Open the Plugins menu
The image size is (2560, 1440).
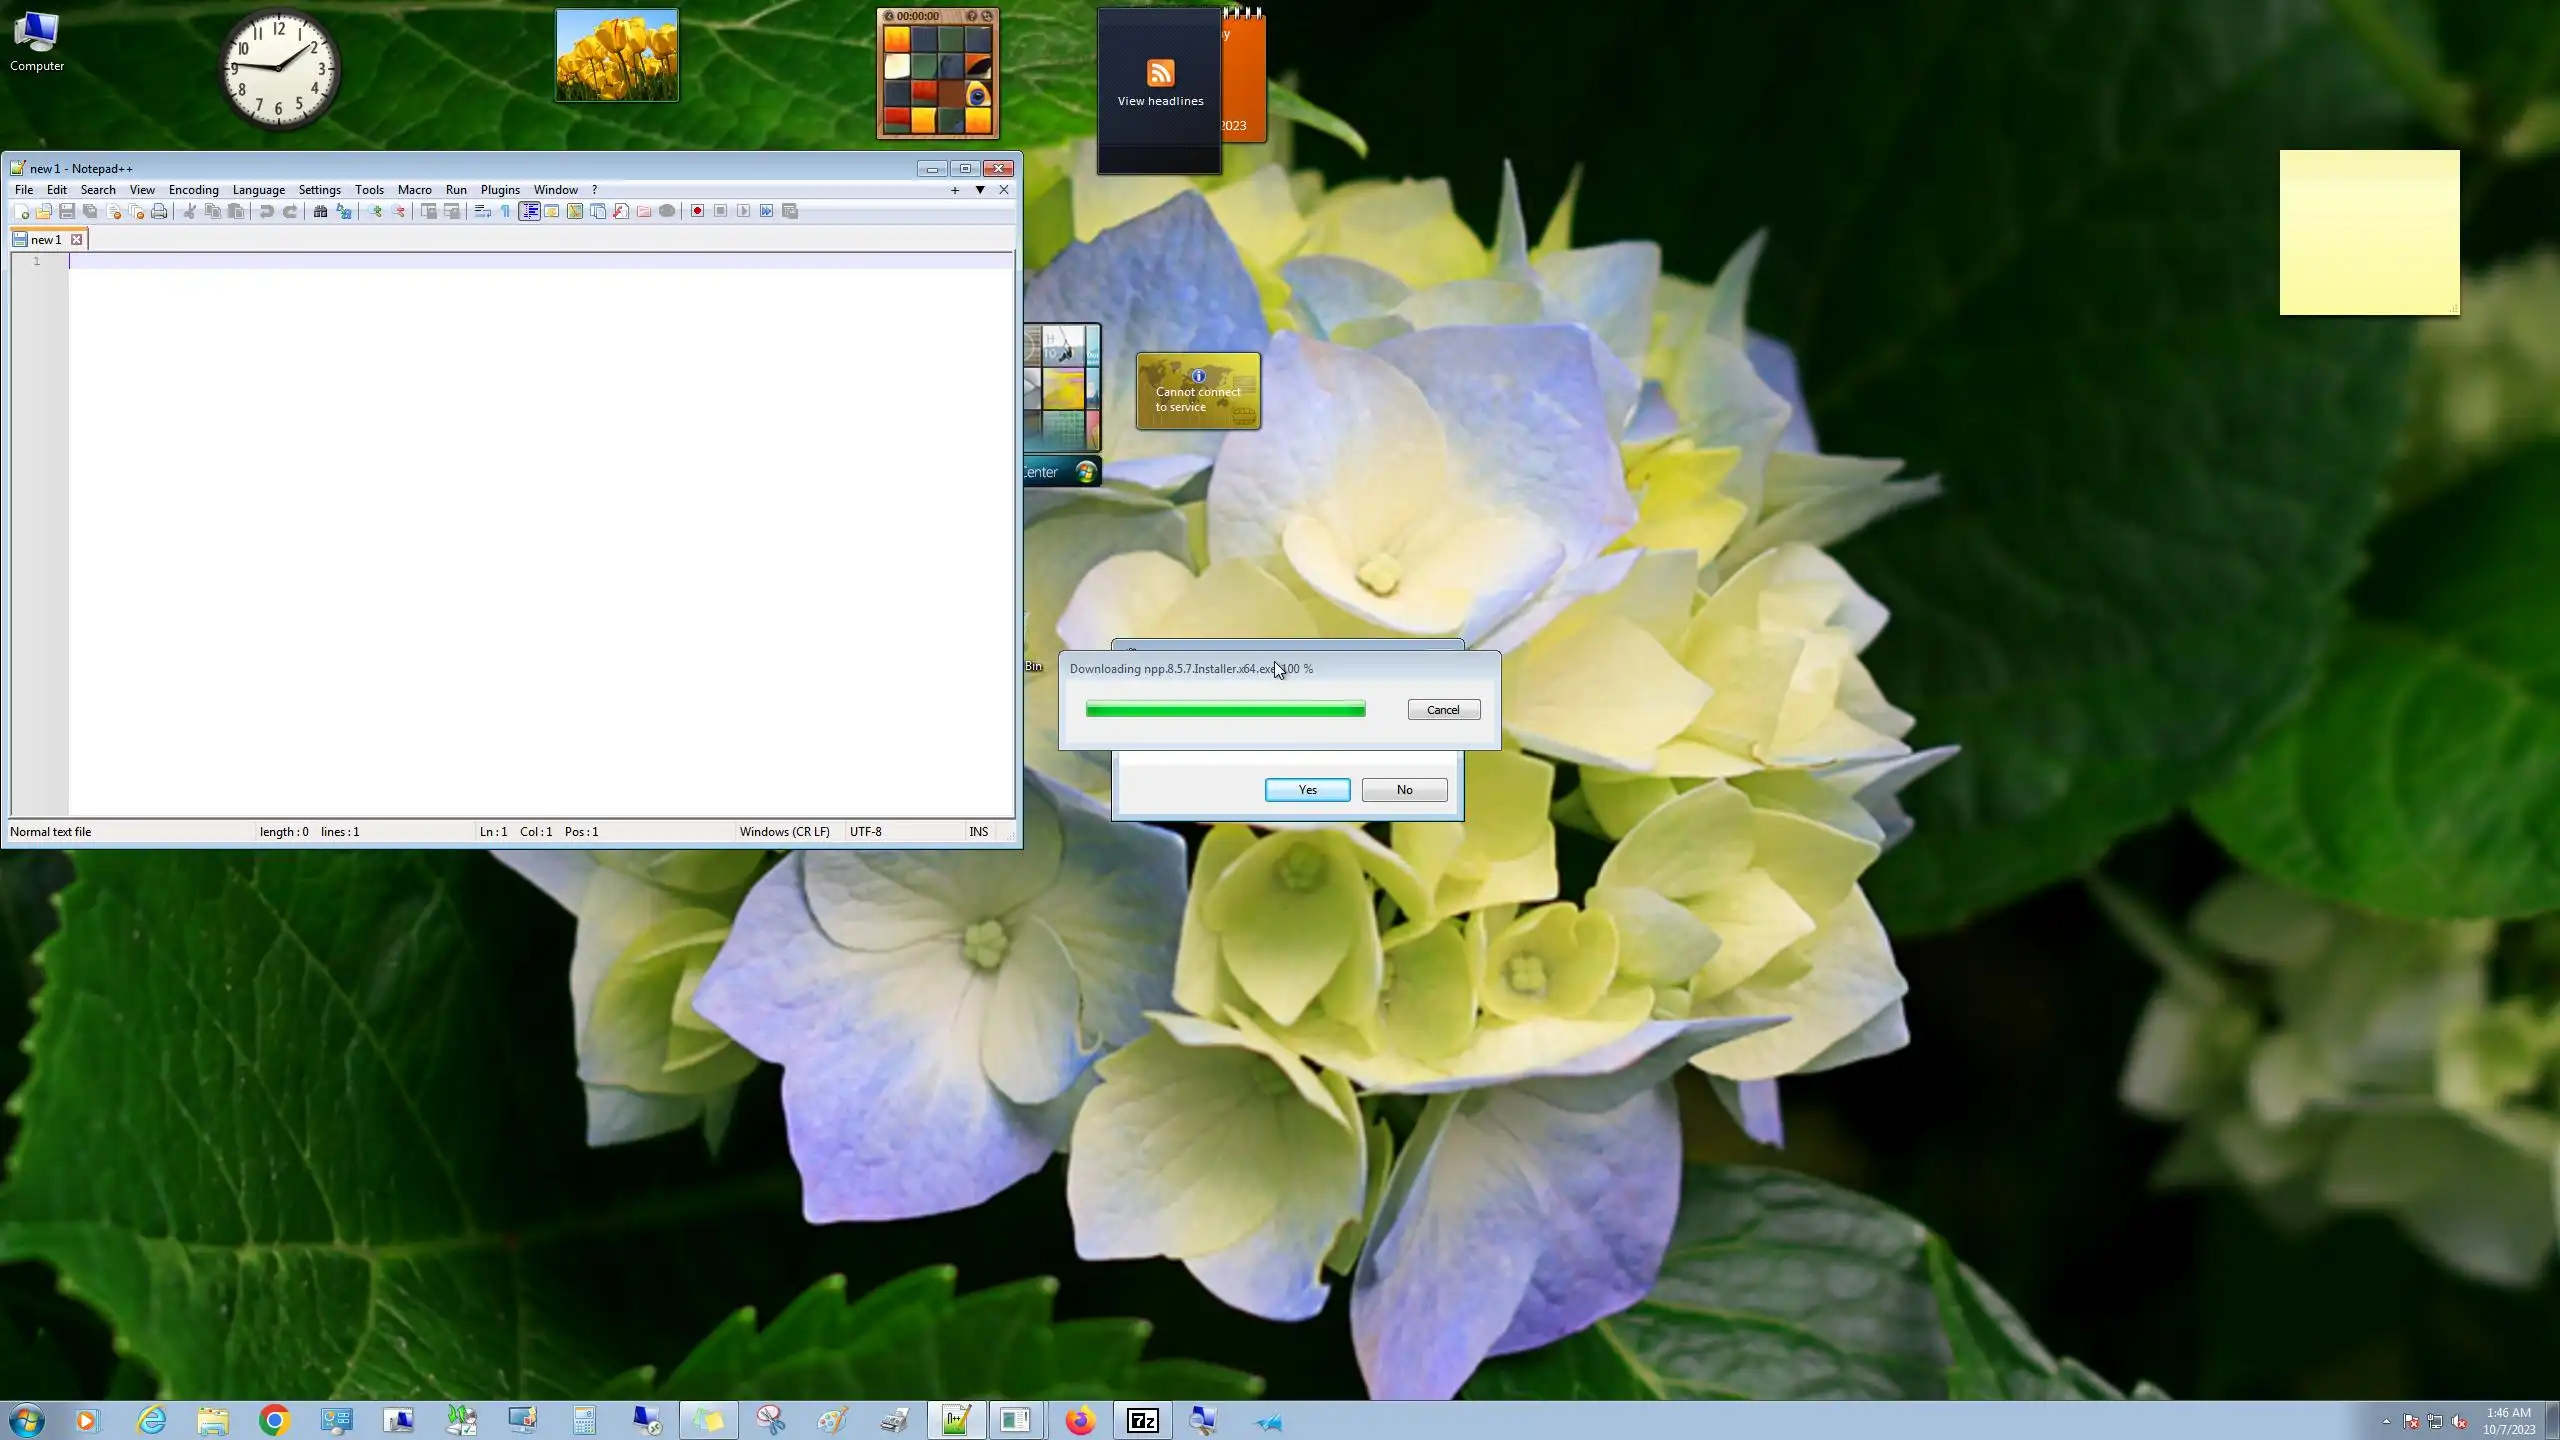[x=499, y=190]
